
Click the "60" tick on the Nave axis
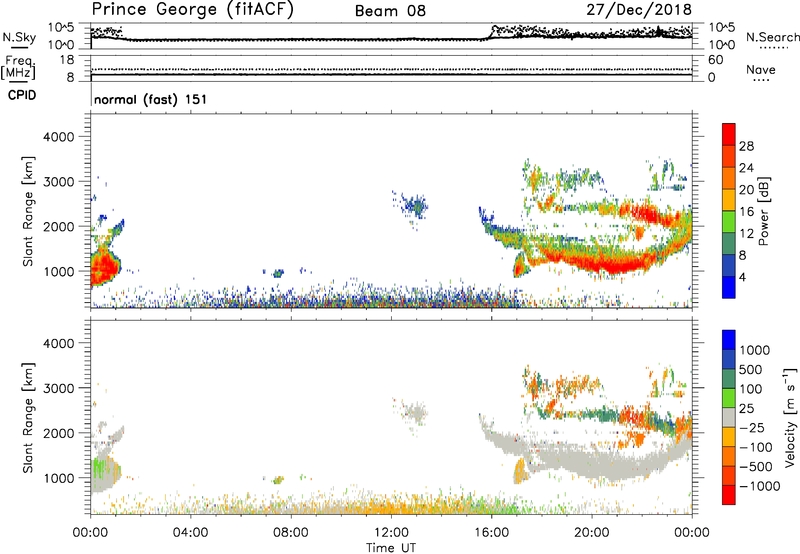pos(715,60)
